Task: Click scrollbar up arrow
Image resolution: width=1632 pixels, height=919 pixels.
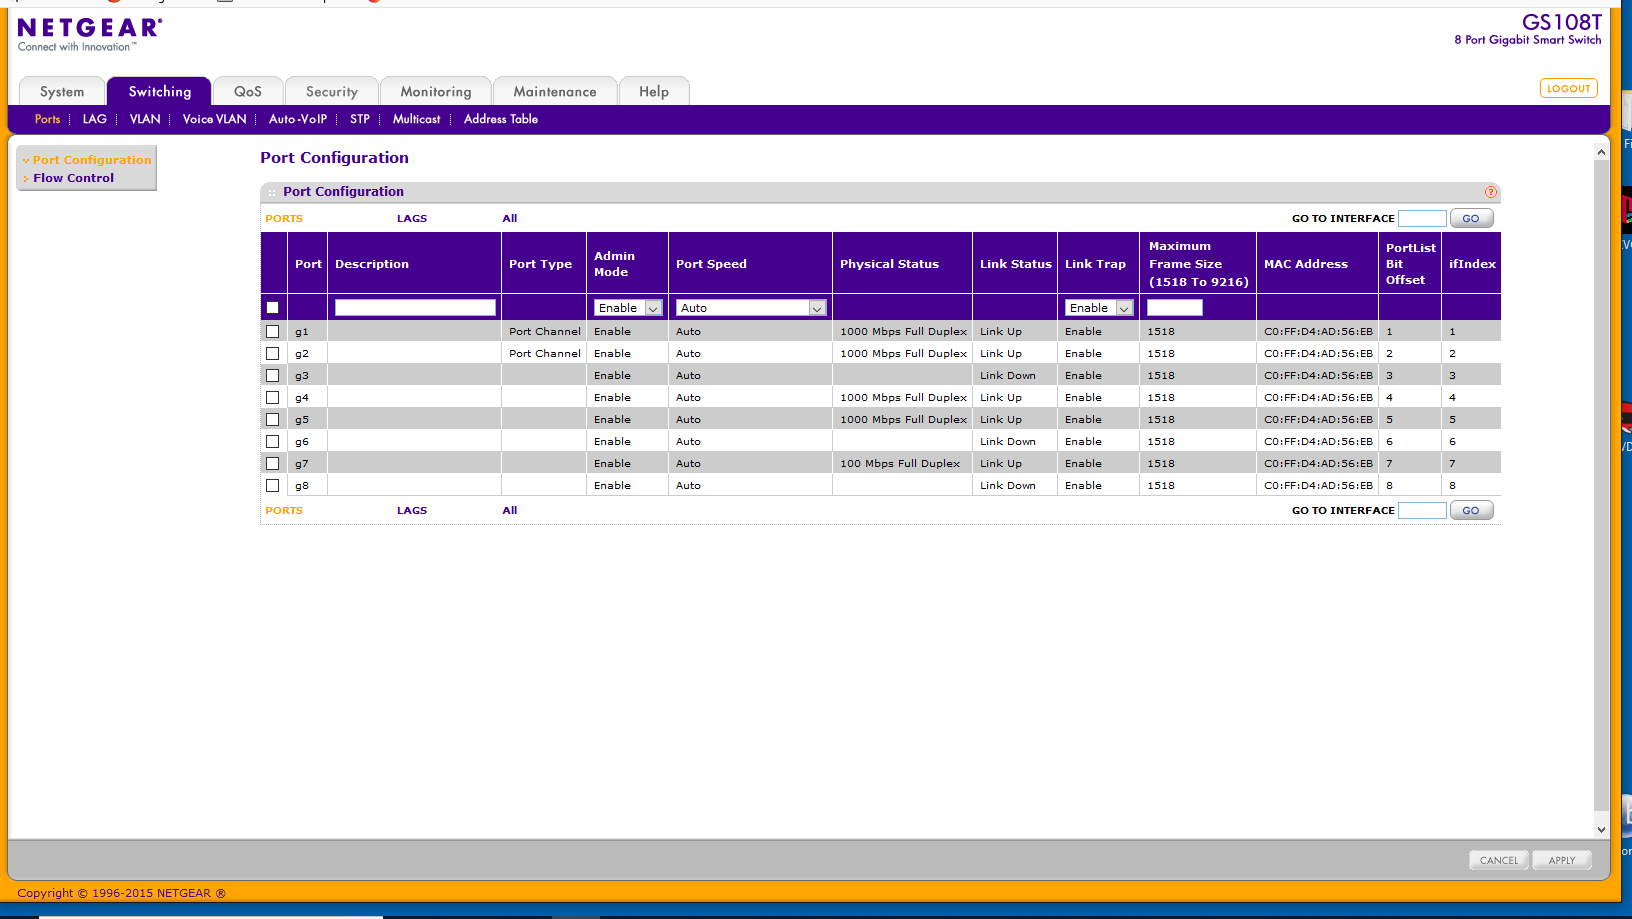Action: click(1601, 152)
